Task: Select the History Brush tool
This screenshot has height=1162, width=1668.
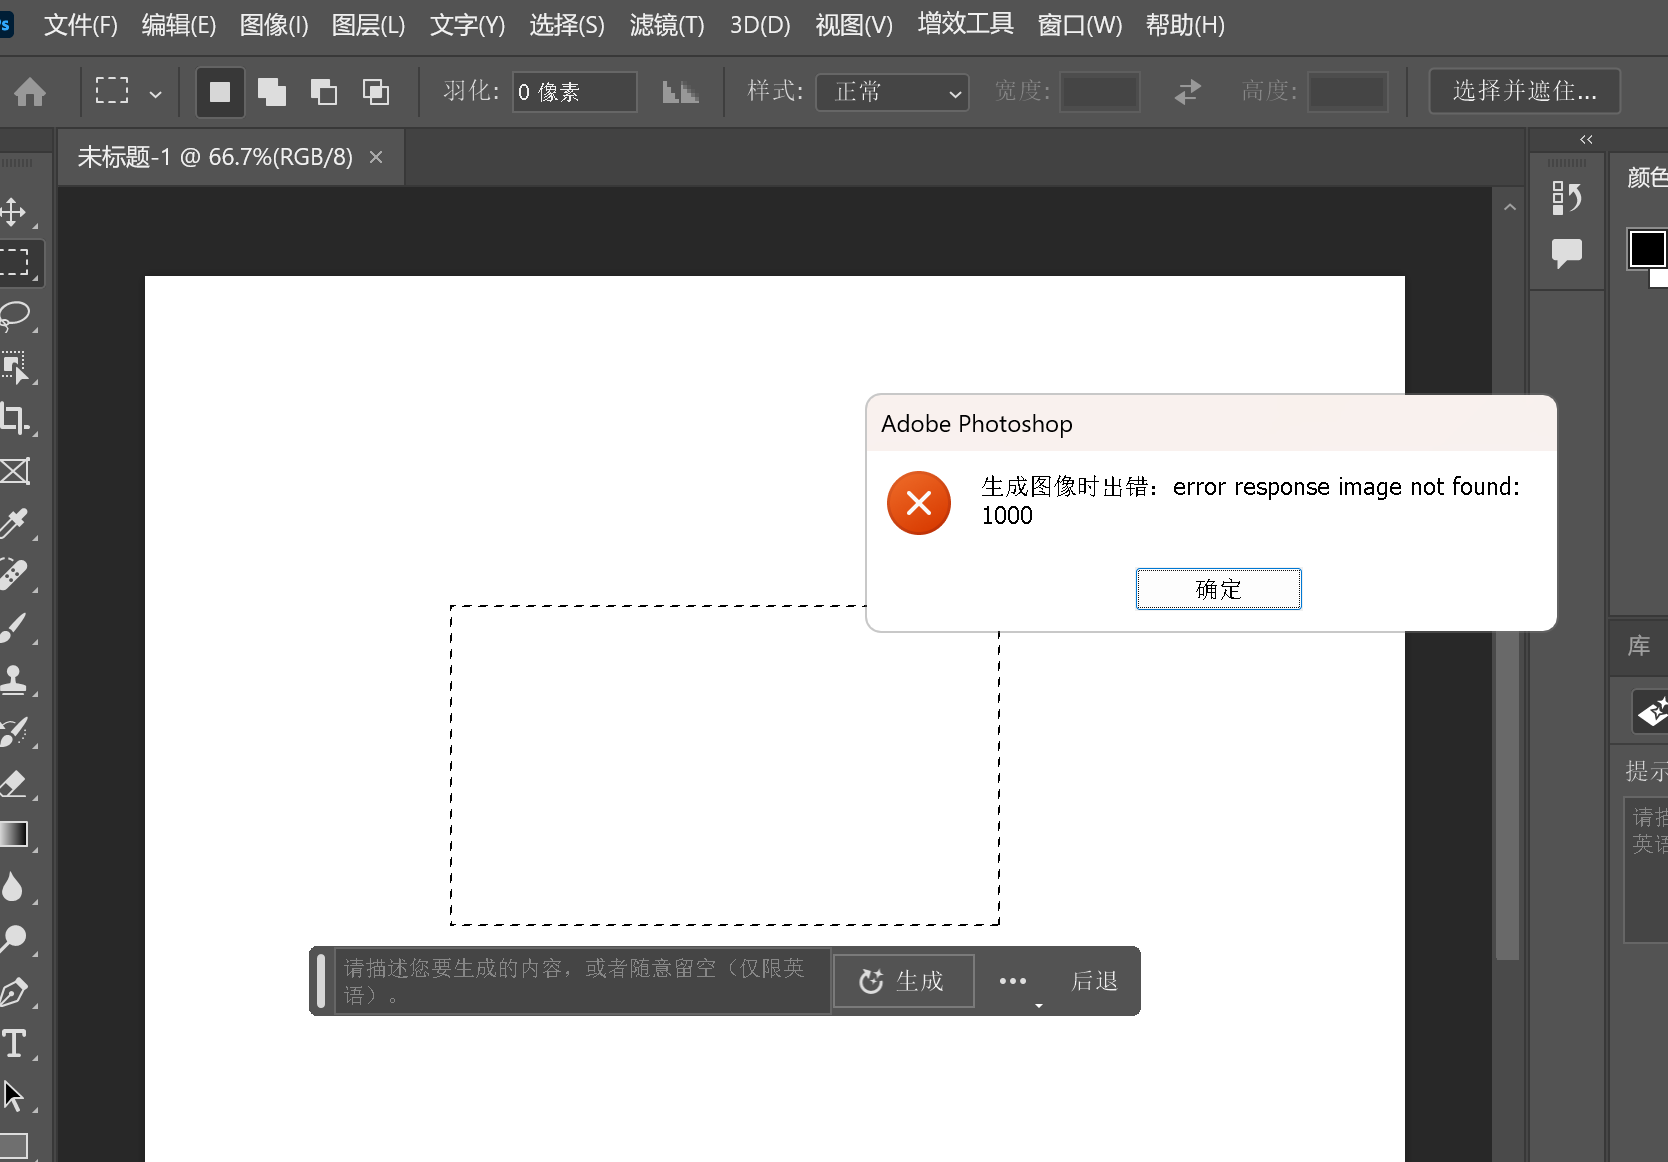Action: 14,731
